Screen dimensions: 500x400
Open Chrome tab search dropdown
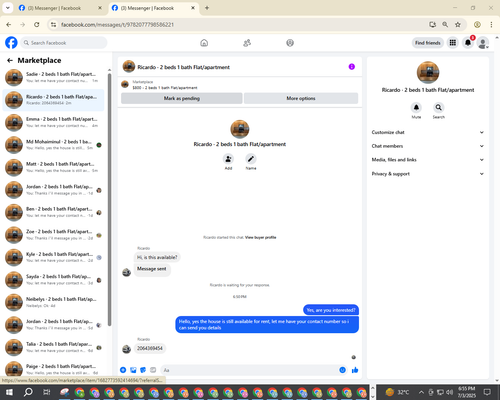[7, 8]
